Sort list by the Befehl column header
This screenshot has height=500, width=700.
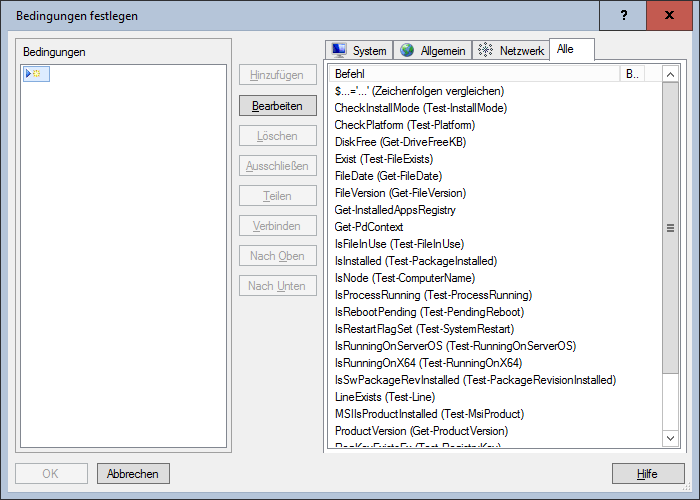click(x=474, y=74)
